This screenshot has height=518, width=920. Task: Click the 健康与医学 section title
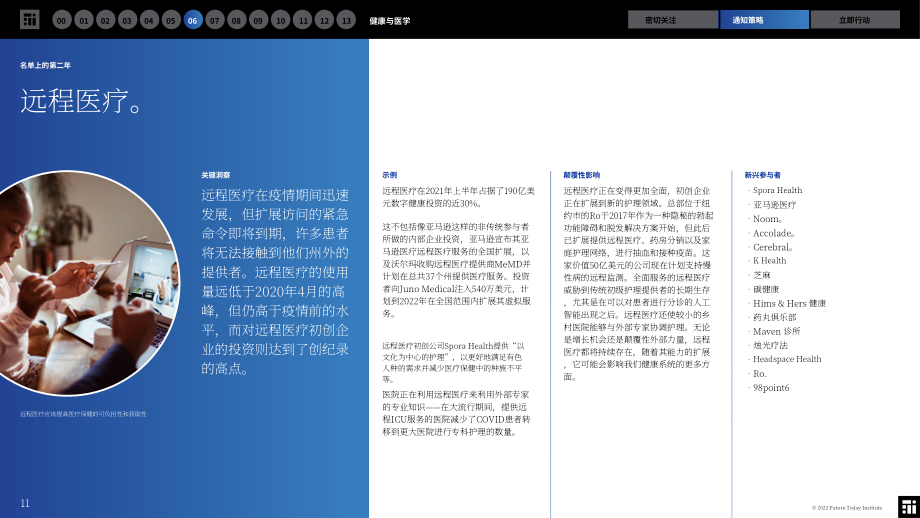pyautogui.click(x=390, y=21)
